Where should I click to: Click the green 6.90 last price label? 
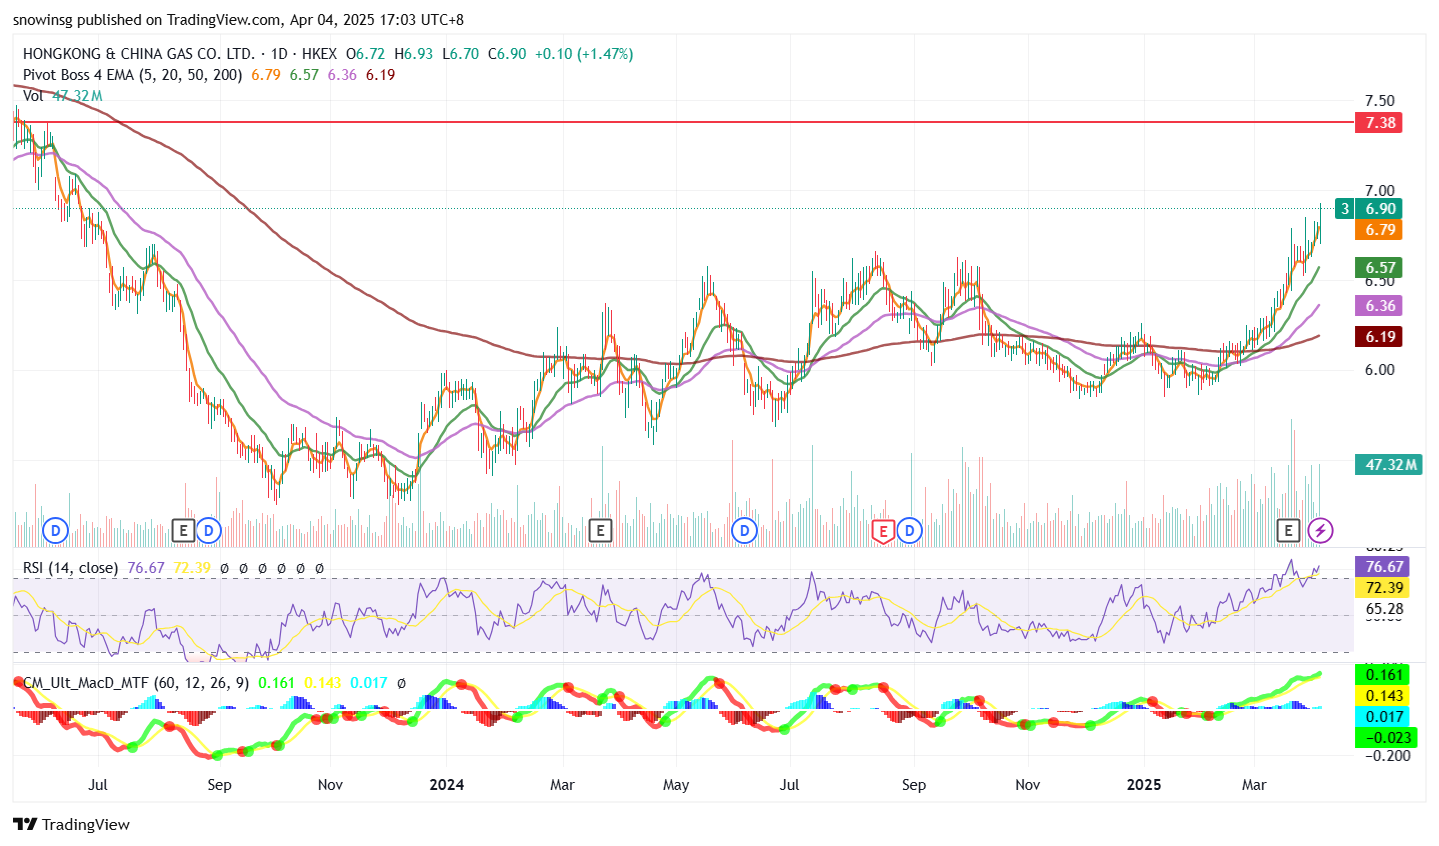[x=1379, y=209]
